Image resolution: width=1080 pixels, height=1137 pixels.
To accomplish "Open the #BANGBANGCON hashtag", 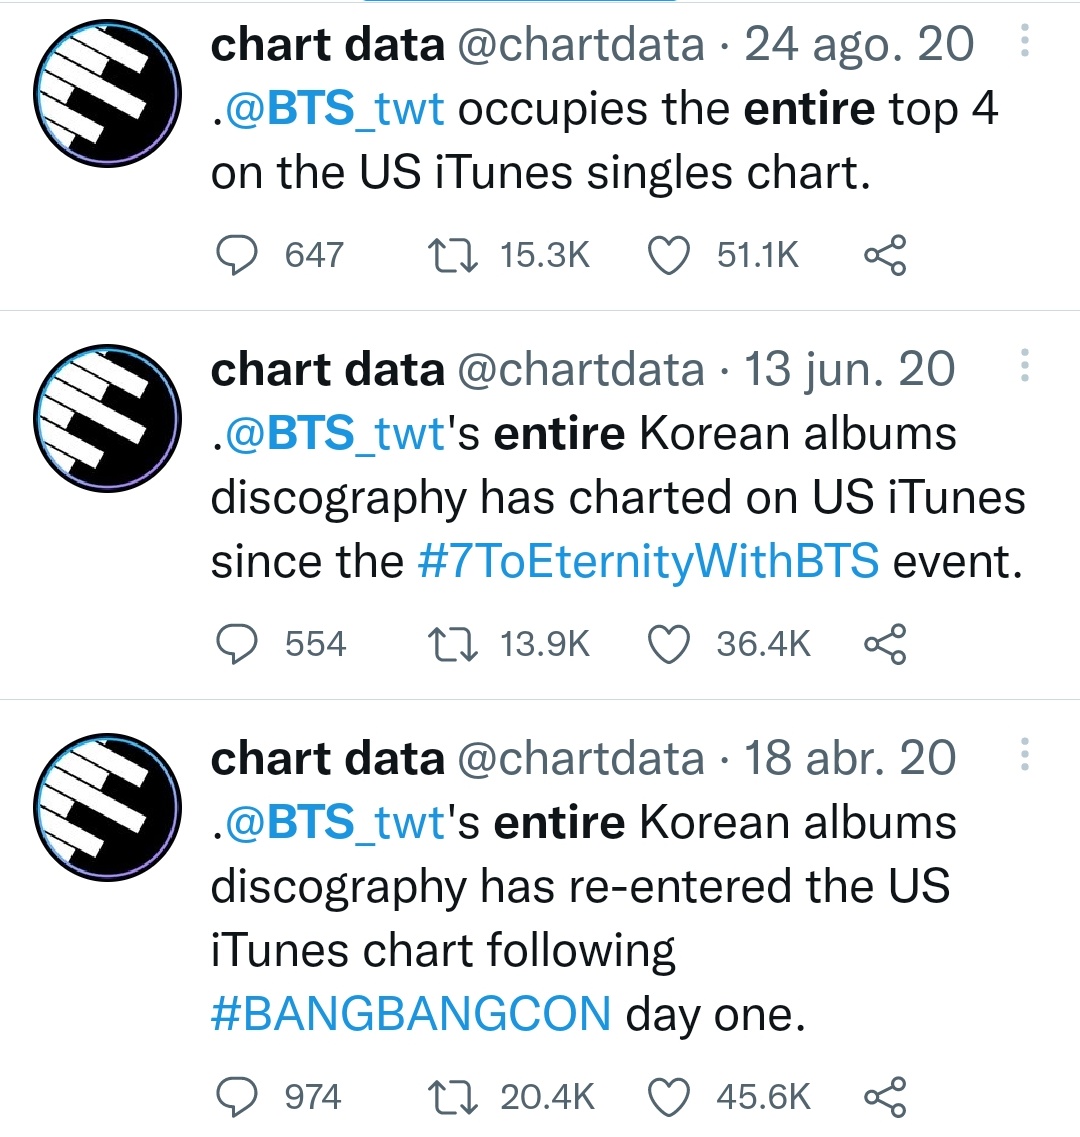I will click(411, 1014).
